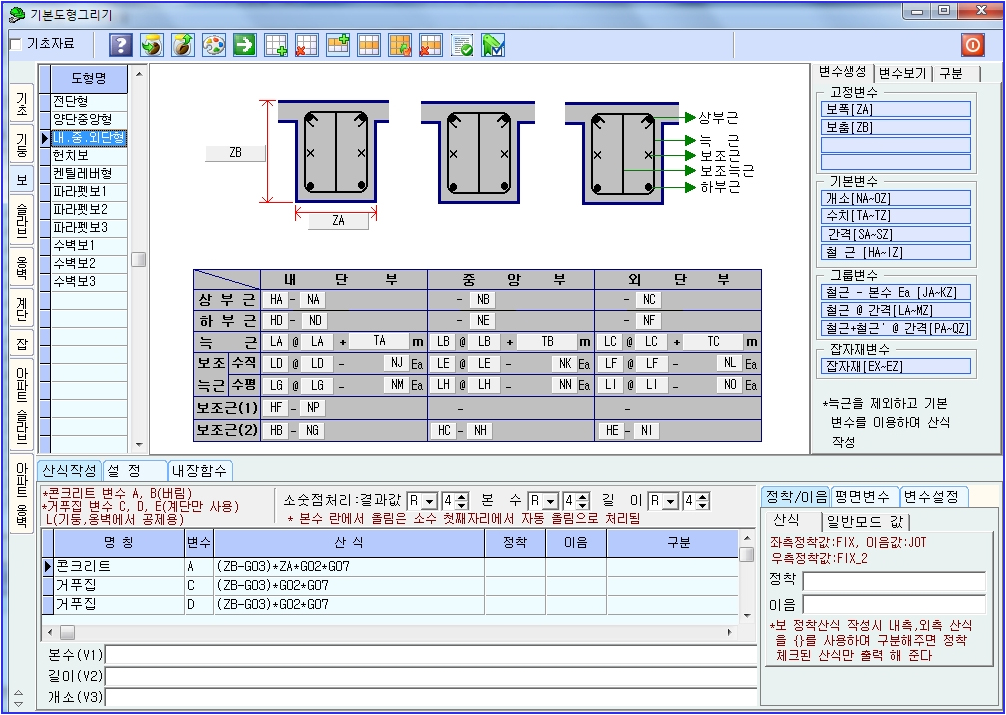Click the white grid icon with green plus
The width and height of the screenshot is (1006, 715).
(276, 45)
